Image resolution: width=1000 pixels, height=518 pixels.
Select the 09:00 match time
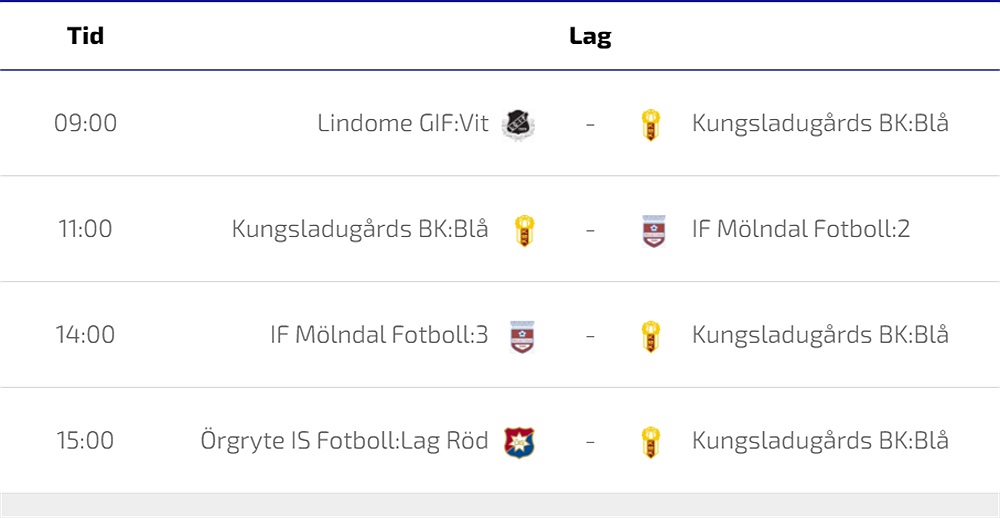tap(85, 123)
